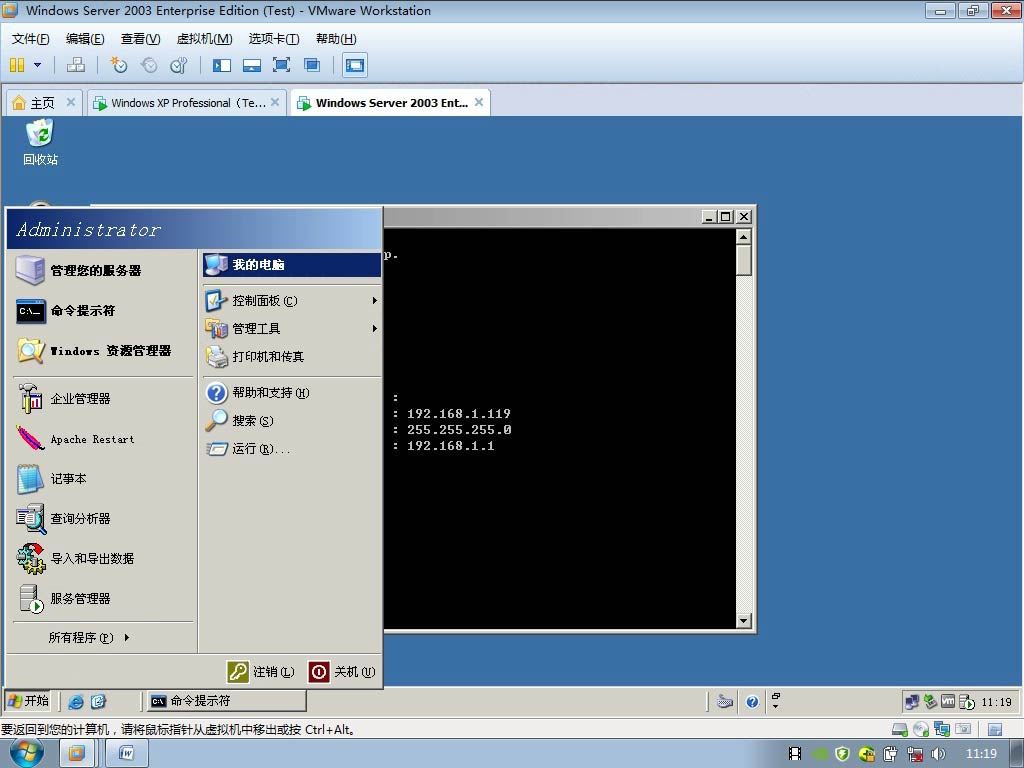Open the 选项卡(T) menu

coord(274,39)
